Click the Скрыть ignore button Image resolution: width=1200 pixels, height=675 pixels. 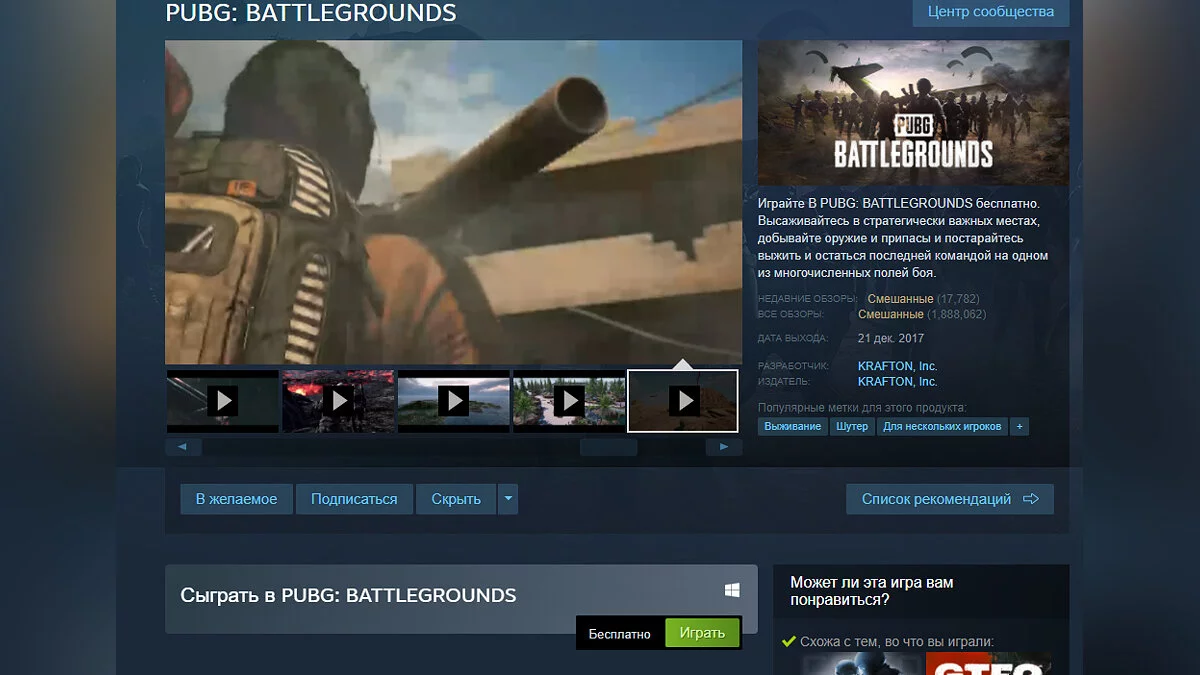(456, 499)
